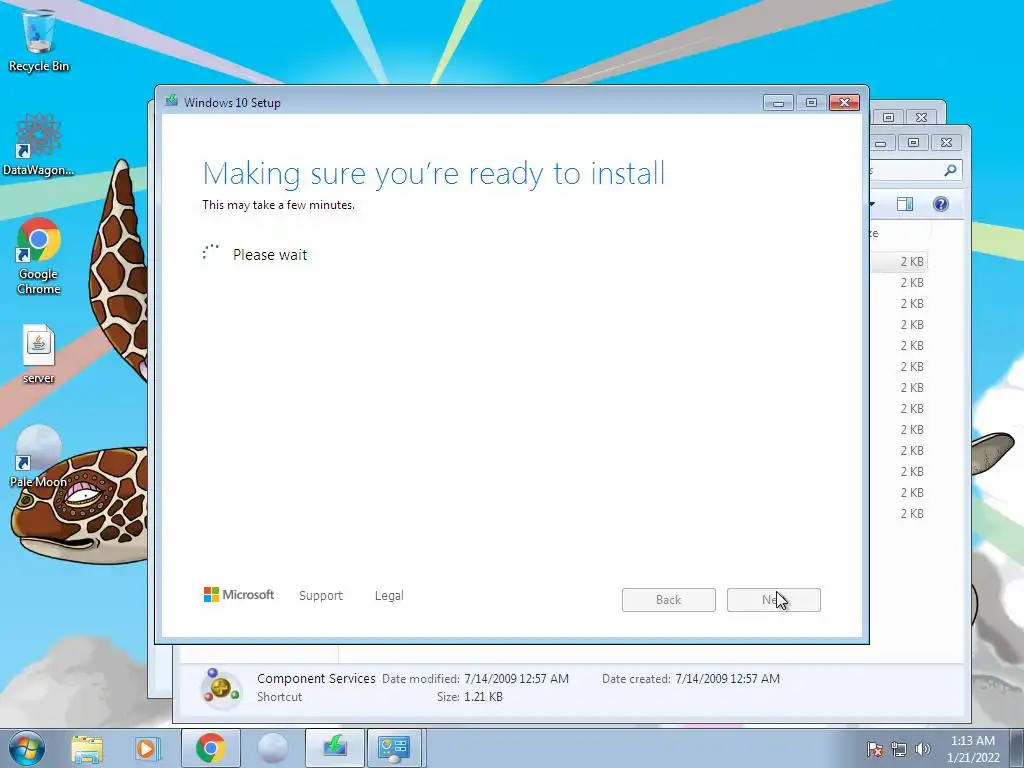Close the Windows 10 Setup window
This screenshot has height=768, width=1024.
844,103
